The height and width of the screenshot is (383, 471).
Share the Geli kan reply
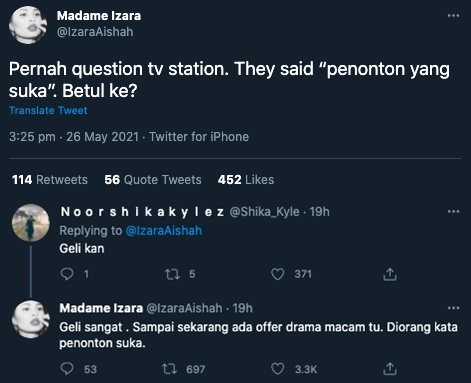(x=390, y=274)
